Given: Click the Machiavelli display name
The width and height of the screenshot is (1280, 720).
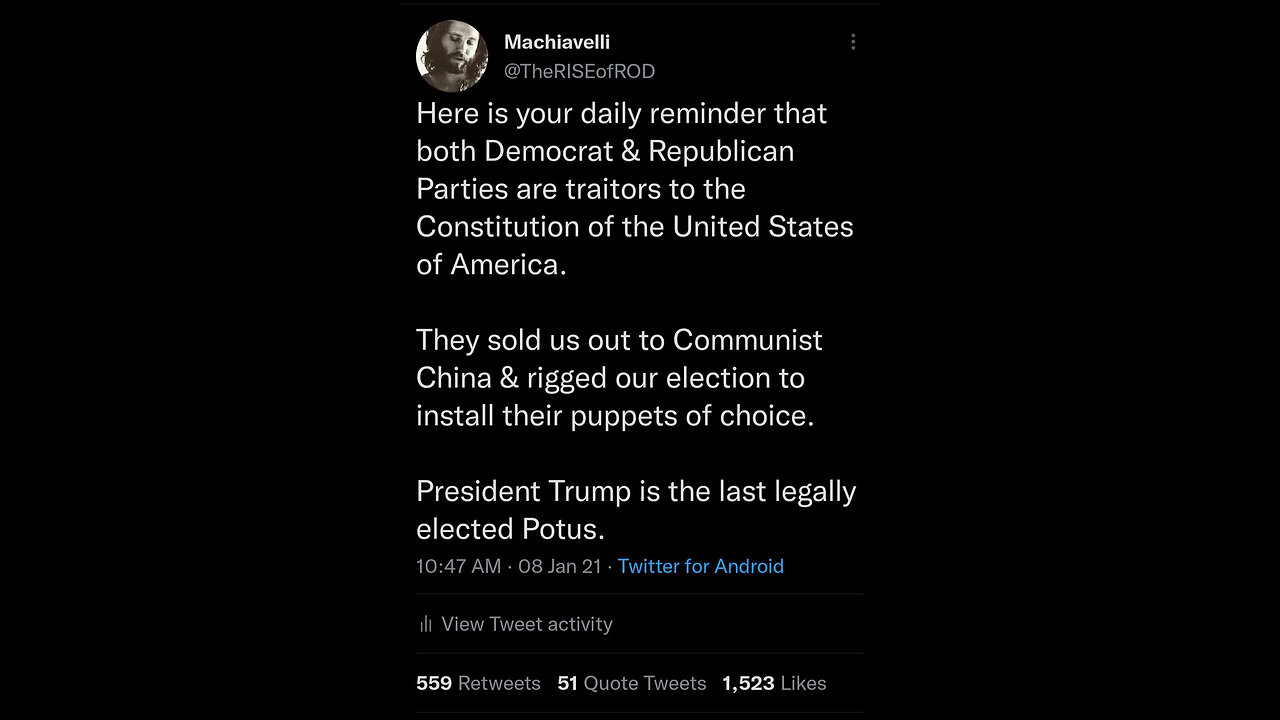Looking at the screenshot, I should click(x=557, y=42).
